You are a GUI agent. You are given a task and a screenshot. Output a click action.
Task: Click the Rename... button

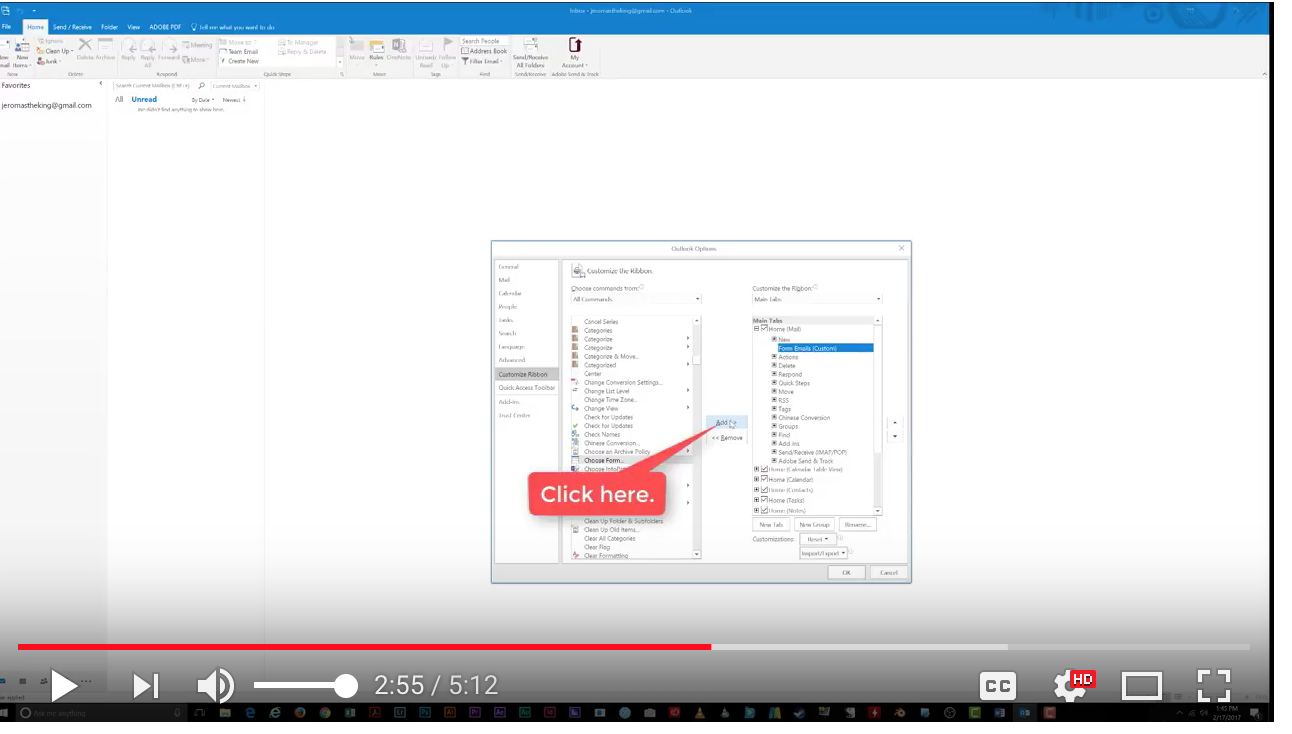coord(858,524)
